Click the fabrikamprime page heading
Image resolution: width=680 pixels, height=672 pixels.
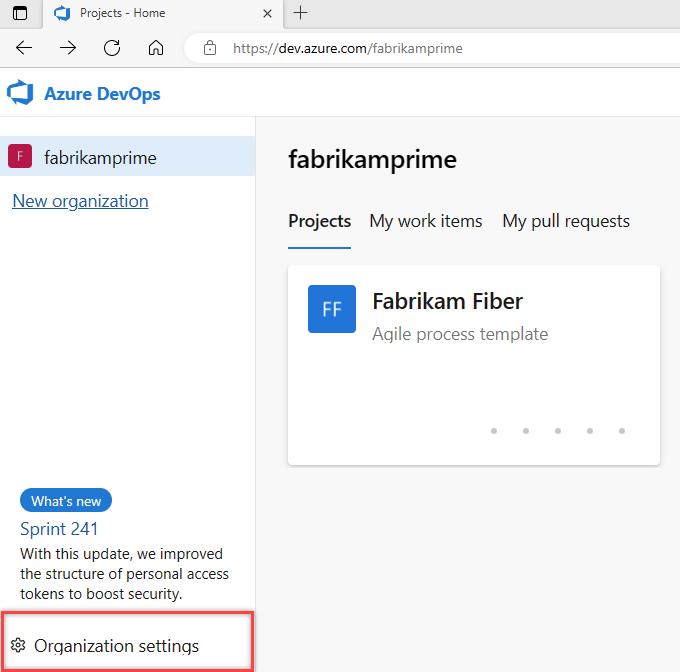[x=373, y=159]
